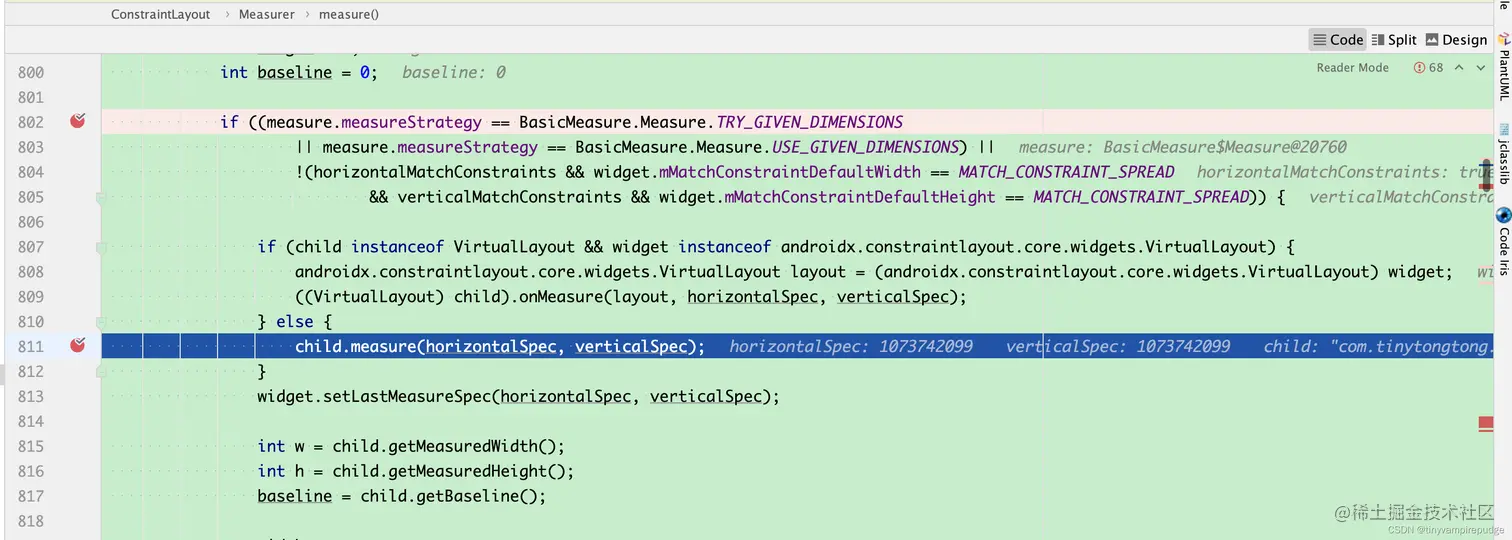The width and height of the screenshot is (1512, 540).
Task: Switch editor to Design view
Action: (x=1456, y=39)
